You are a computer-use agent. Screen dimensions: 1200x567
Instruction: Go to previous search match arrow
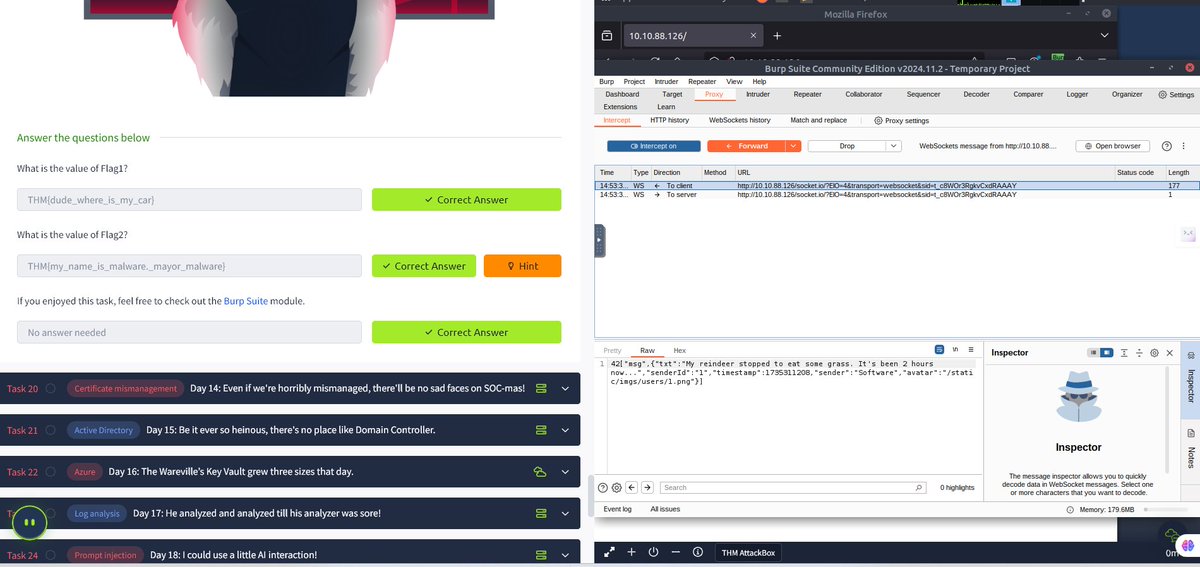632,487
